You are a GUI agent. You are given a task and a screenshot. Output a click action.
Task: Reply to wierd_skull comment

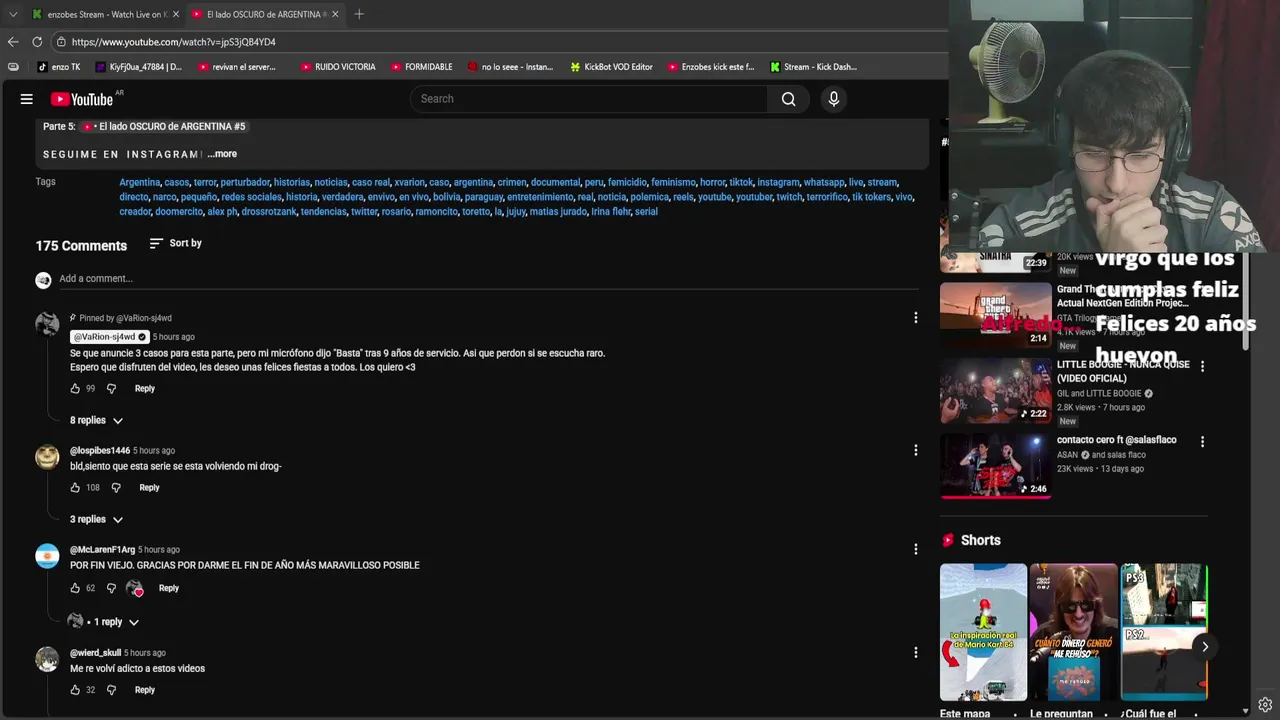[145, 690]
